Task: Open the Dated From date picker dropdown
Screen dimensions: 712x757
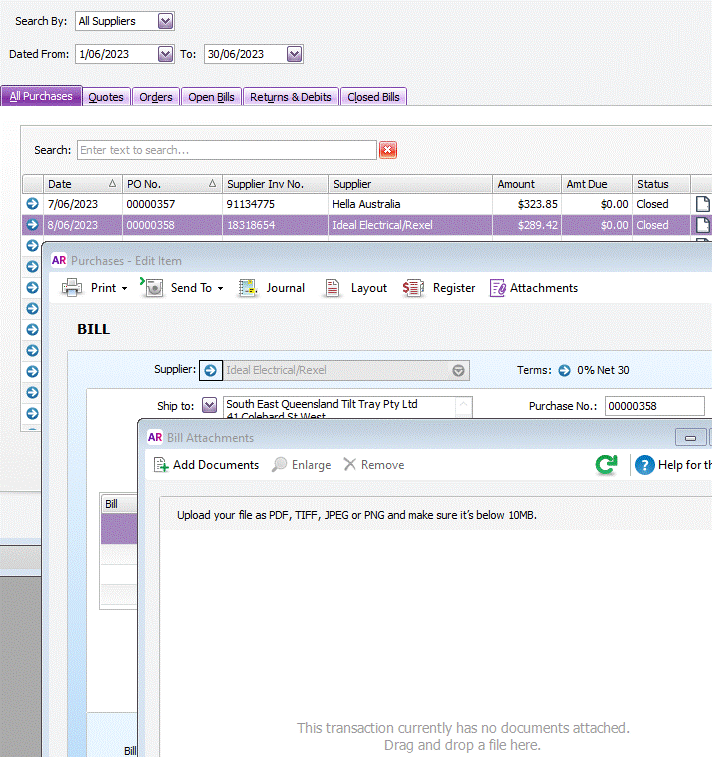Action: pos(166,54)
